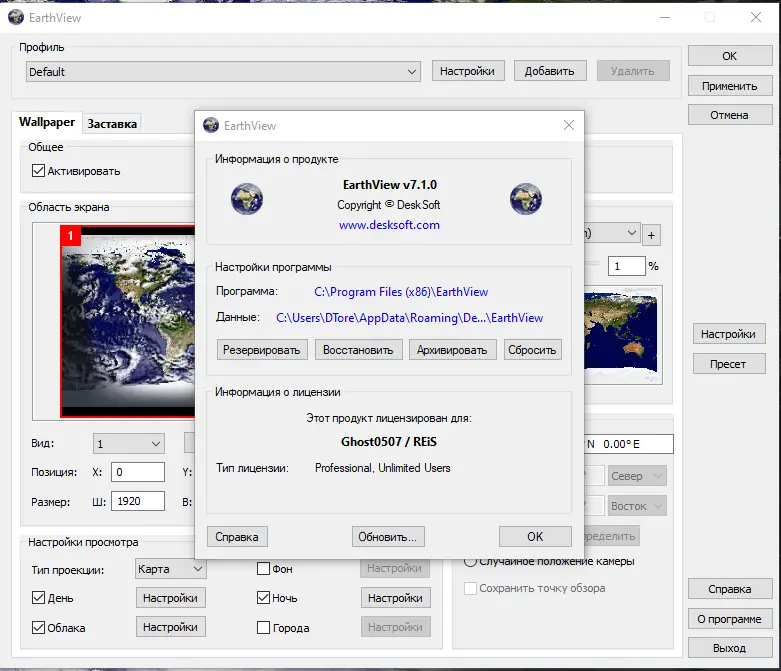Click the coordinates field showing 0.00° E
The height and width of the screenshot is (671, 781).
(x=629, y=444)
